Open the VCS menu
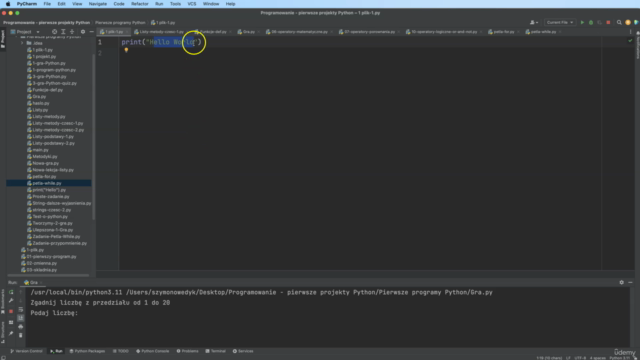 (191, 4)
